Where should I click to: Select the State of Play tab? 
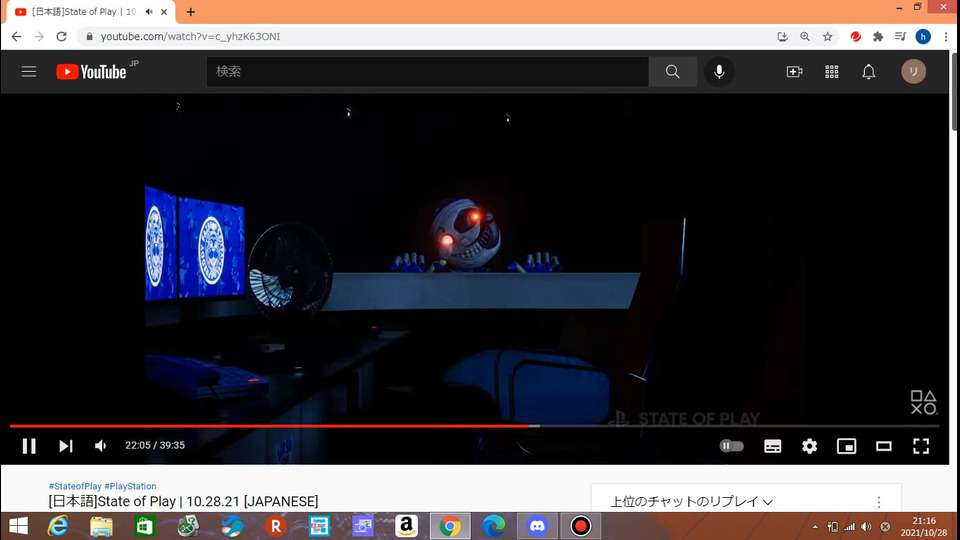(84, 12)
